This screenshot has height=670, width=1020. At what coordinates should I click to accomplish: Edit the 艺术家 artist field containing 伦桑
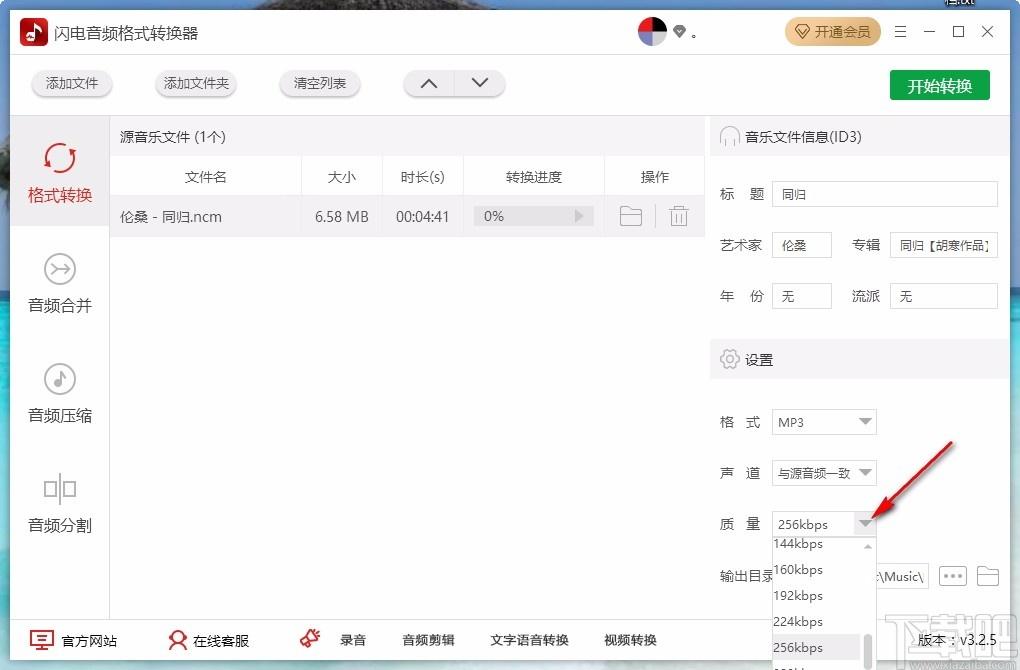pos(801,245)
